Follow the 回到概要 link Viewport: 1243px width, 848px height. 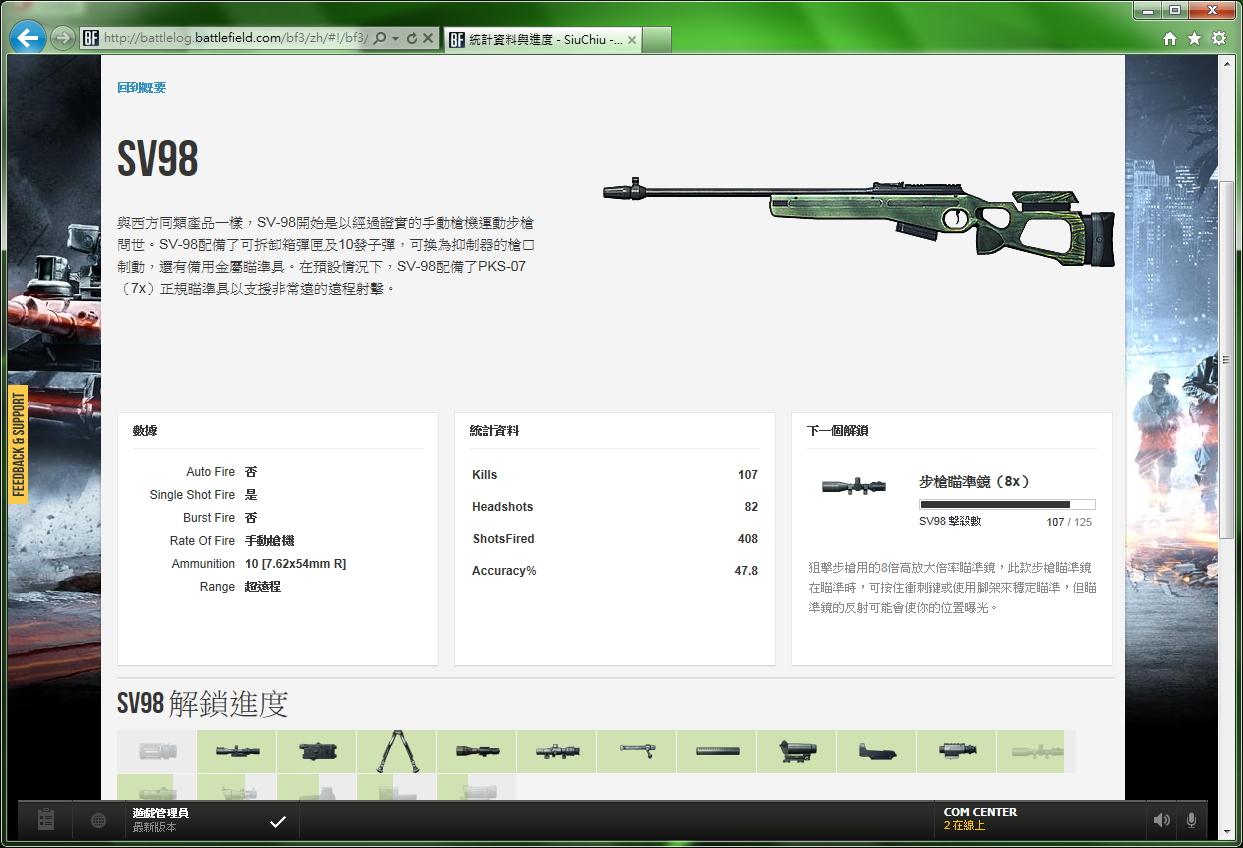click(141, 88)
